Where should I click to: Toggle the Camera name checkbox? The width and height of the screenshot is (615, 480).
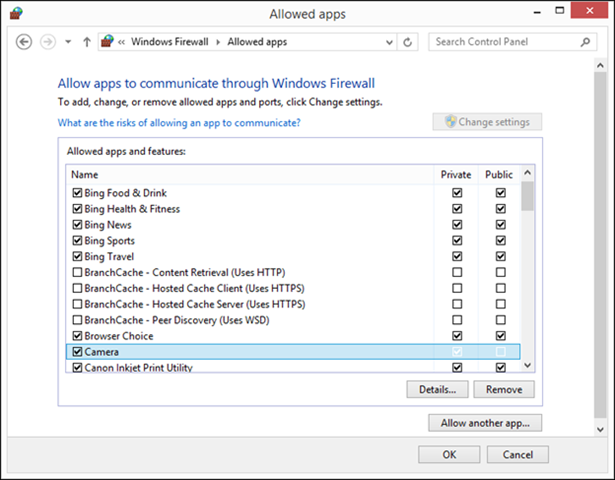coord(77,352)
